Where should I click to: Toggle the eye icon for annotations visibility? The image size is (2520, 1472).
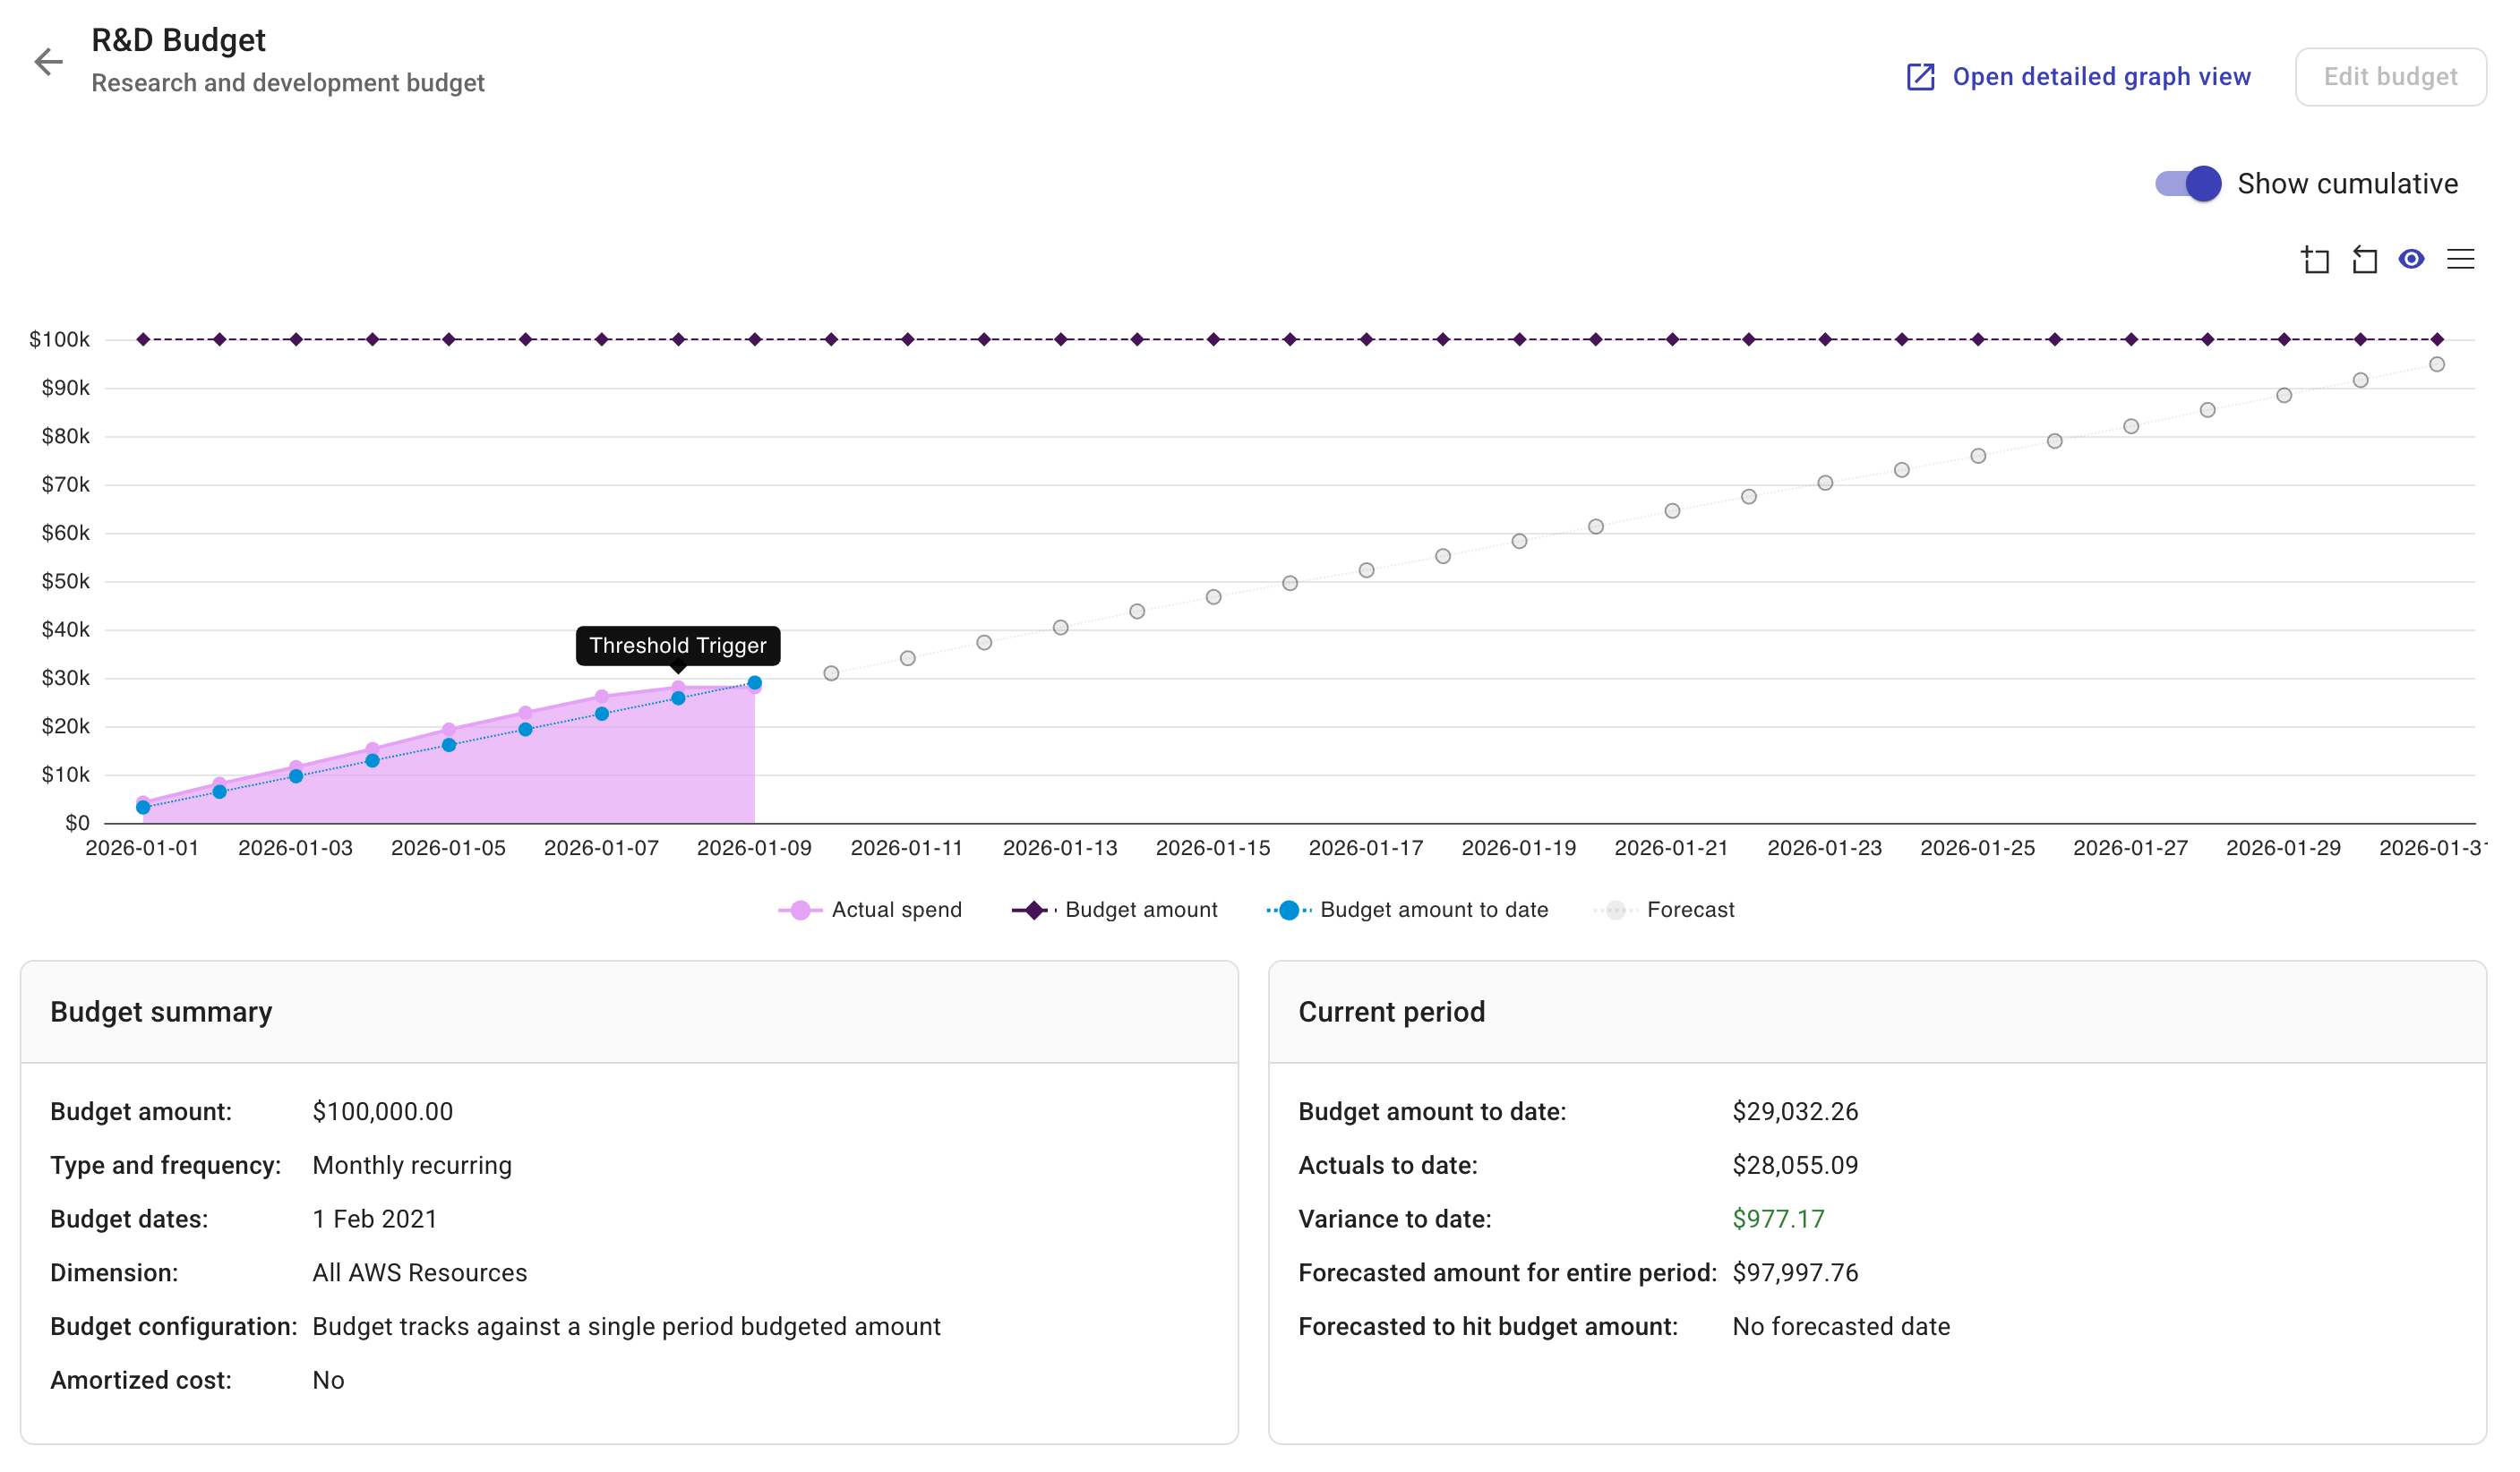[2411, 260]
